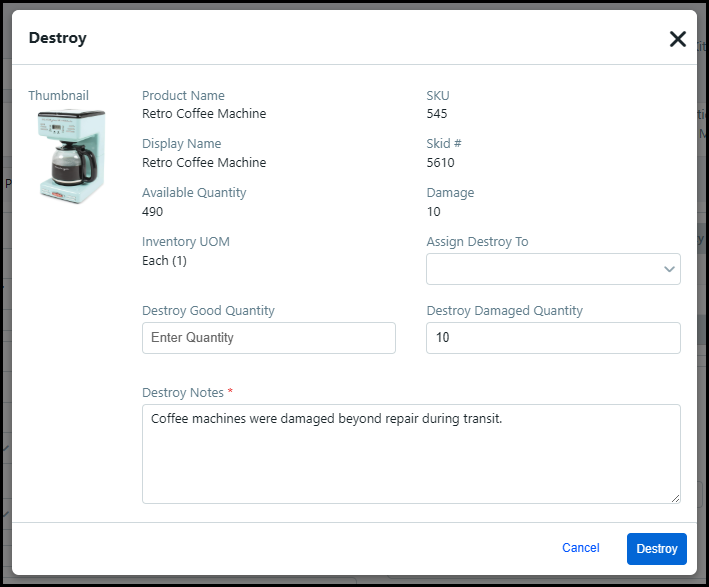Click the Destroy Notes label

(x=186, y=392)
